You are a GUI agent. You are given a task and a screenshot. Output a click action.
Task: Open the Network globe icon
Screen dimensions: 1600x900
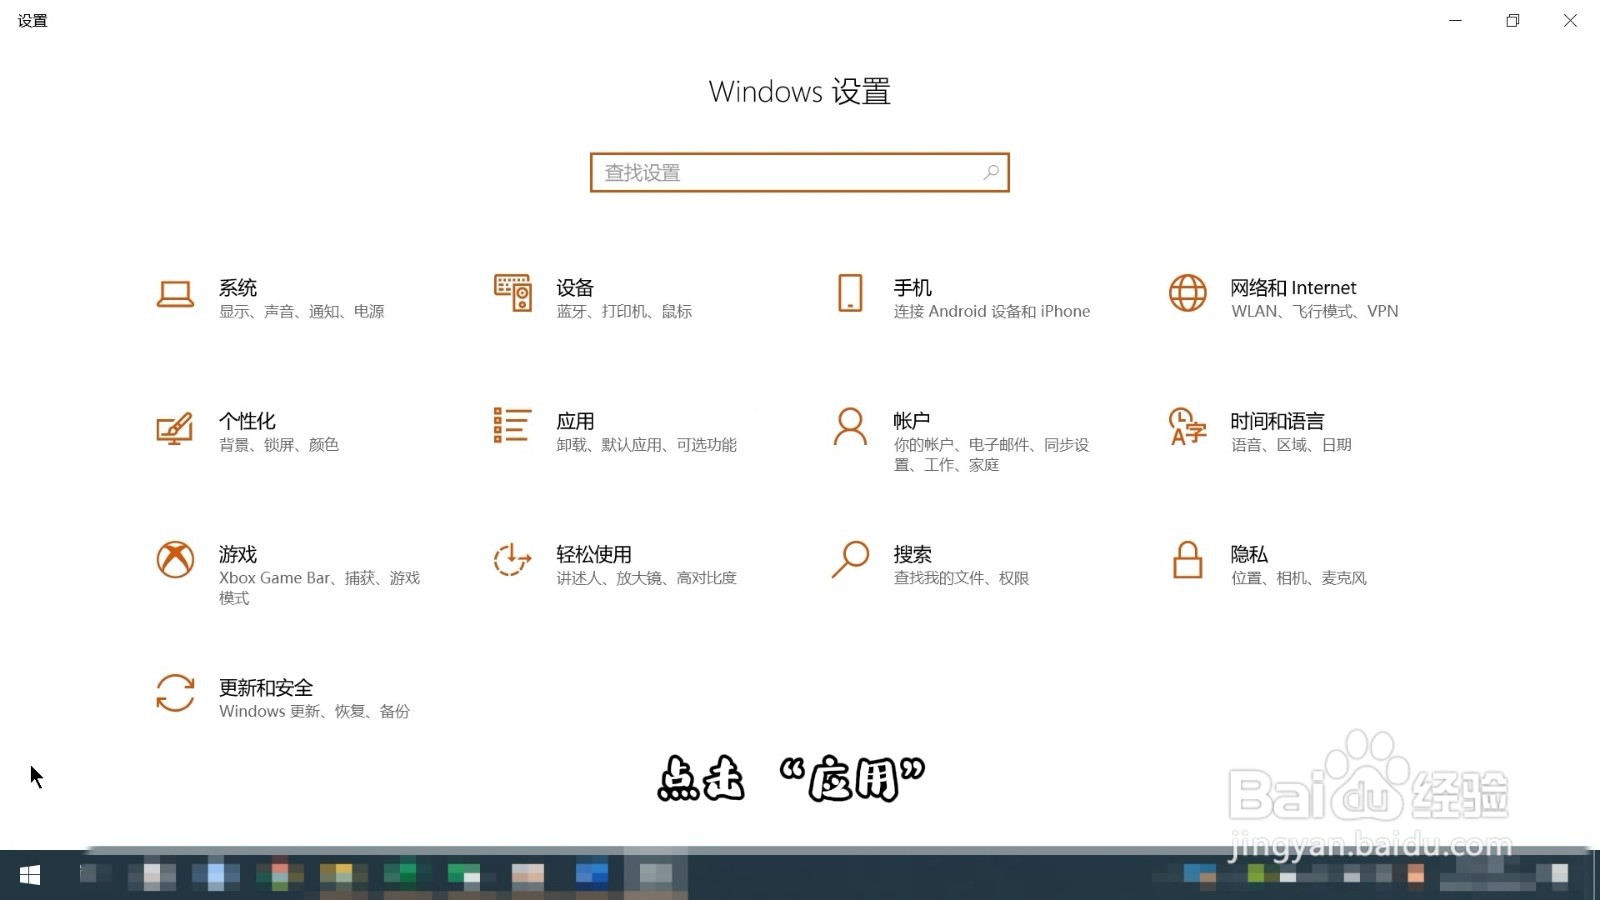[x=1187, y=293]
